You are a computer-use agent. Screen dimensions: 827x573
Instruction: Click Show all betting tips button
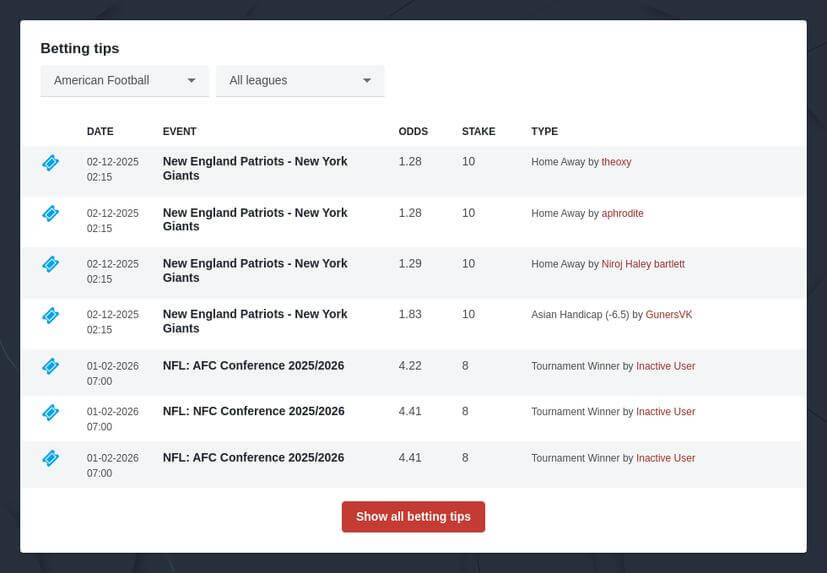point(413,517)
